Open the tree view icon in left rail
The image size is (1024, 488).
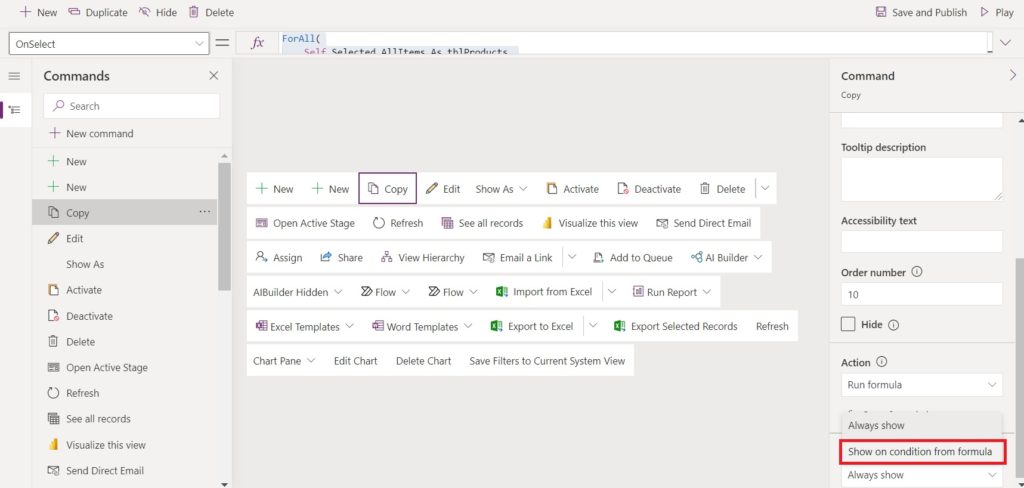click(14, 110)
